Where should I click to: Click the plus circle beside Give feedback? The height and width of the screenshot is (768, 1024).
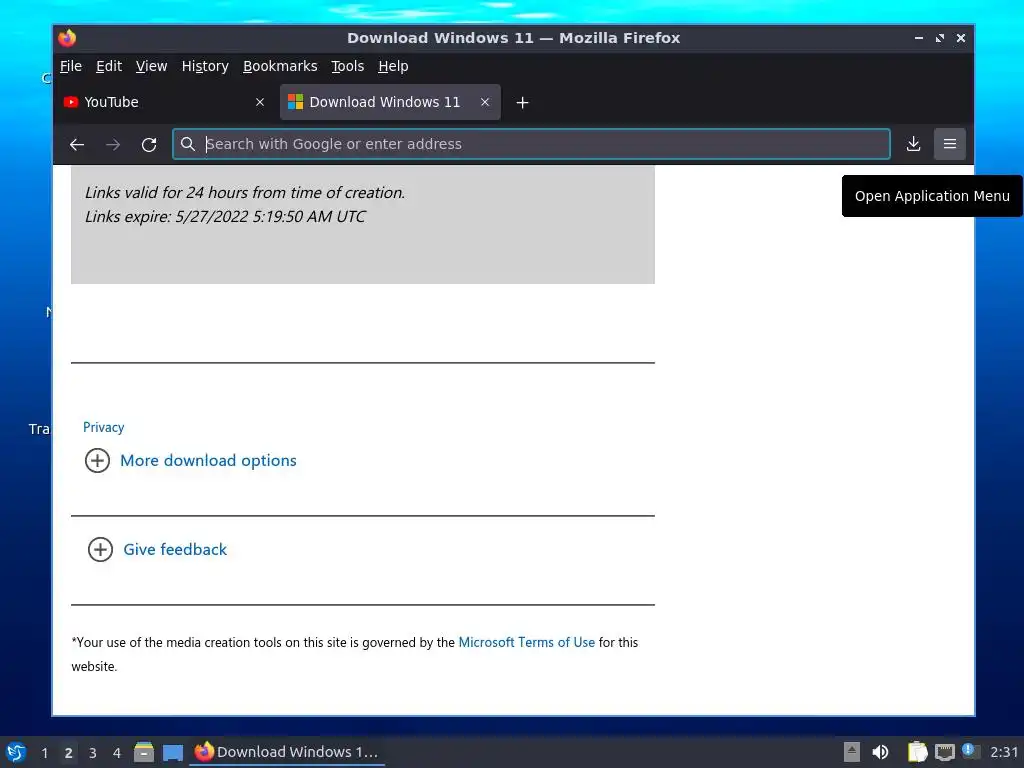click(x=100, y=549)
